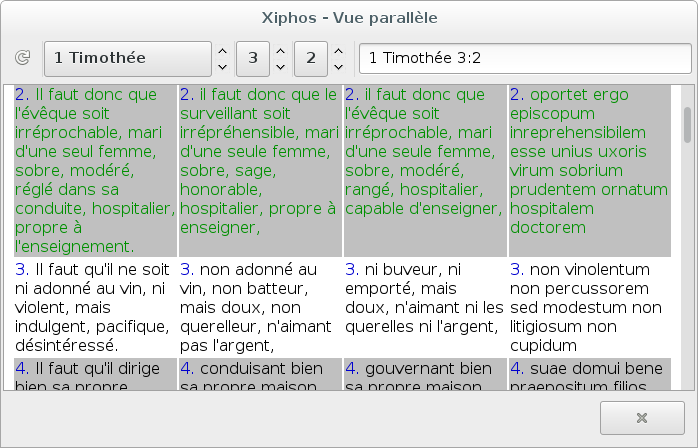The width and height of the screenshot is (698, 448).
Task: Open the book selector showing 1 Timothée
Action: click(128, 59)
